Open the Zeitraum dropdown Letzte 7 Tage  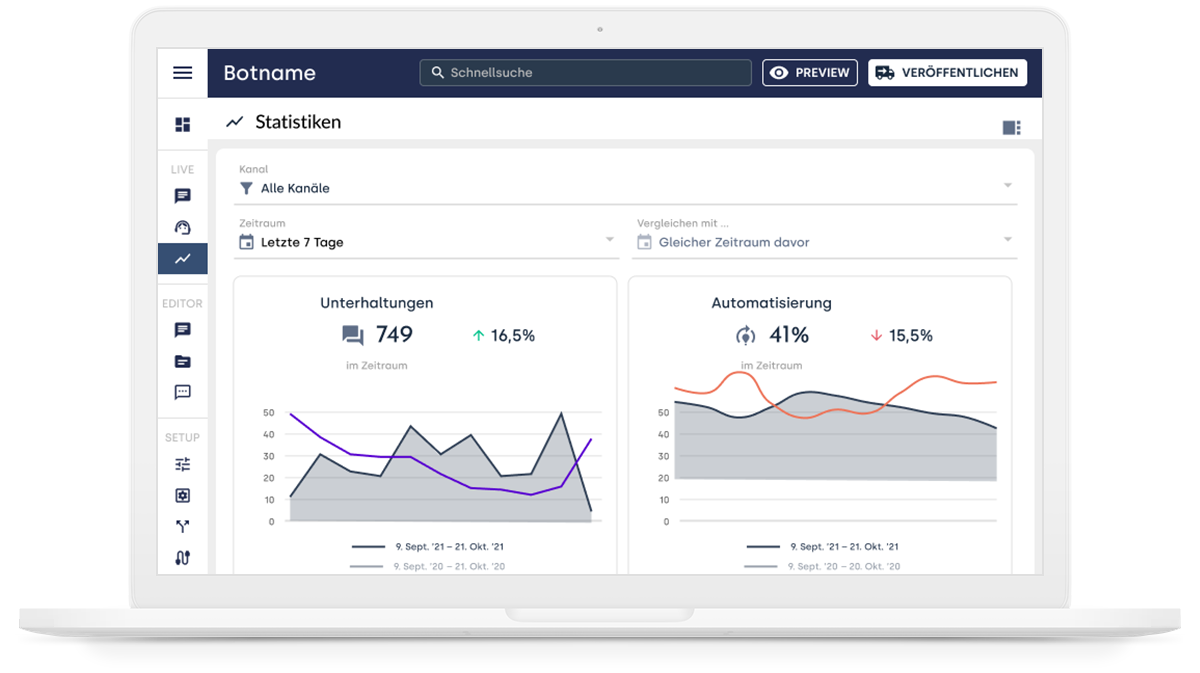426,242
